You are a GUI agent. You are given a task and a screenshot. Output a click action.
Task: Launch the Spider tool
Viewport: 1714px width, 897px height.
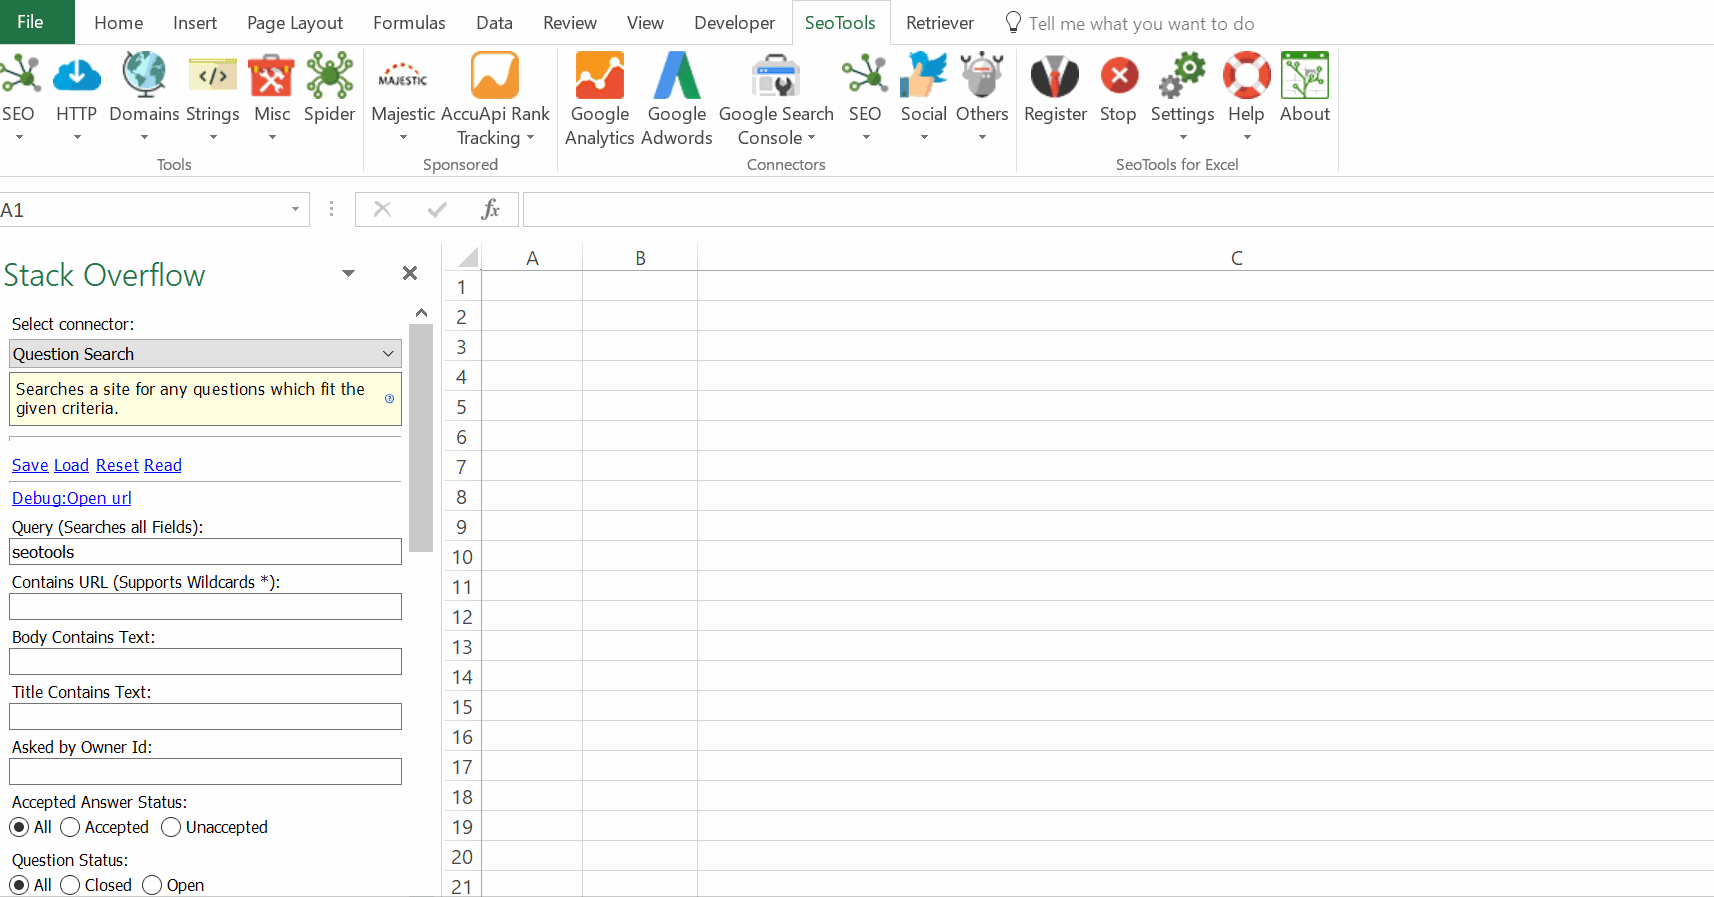click(330, 76)
